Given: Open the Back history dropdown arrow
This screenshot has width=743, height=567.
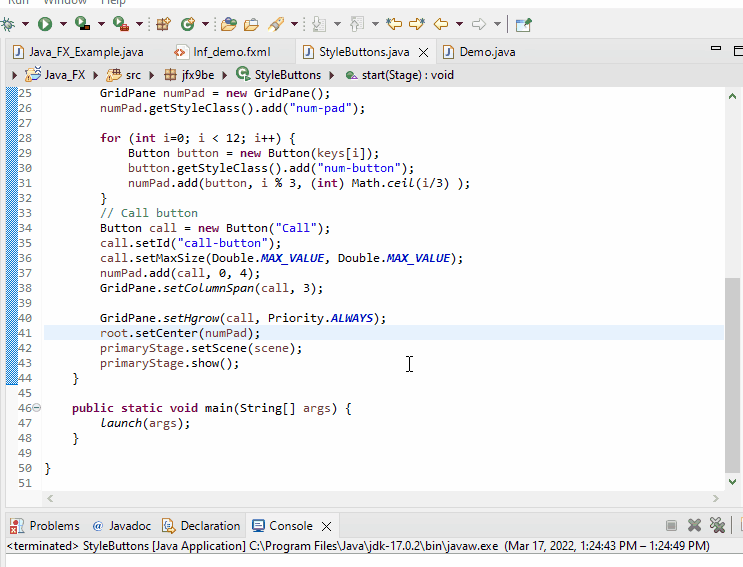Looking at the screenshot, I should tap(459, 24).
